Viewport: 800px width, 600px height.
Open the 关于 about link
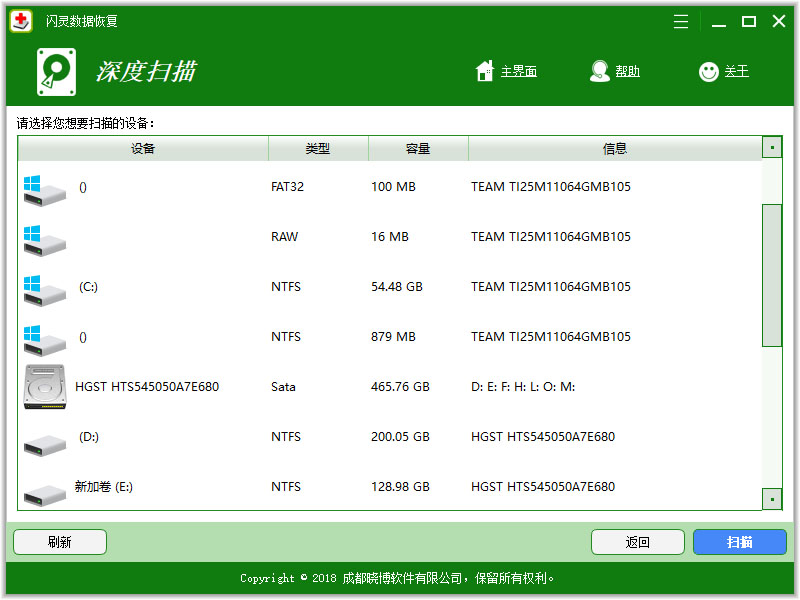pos(737,71)
